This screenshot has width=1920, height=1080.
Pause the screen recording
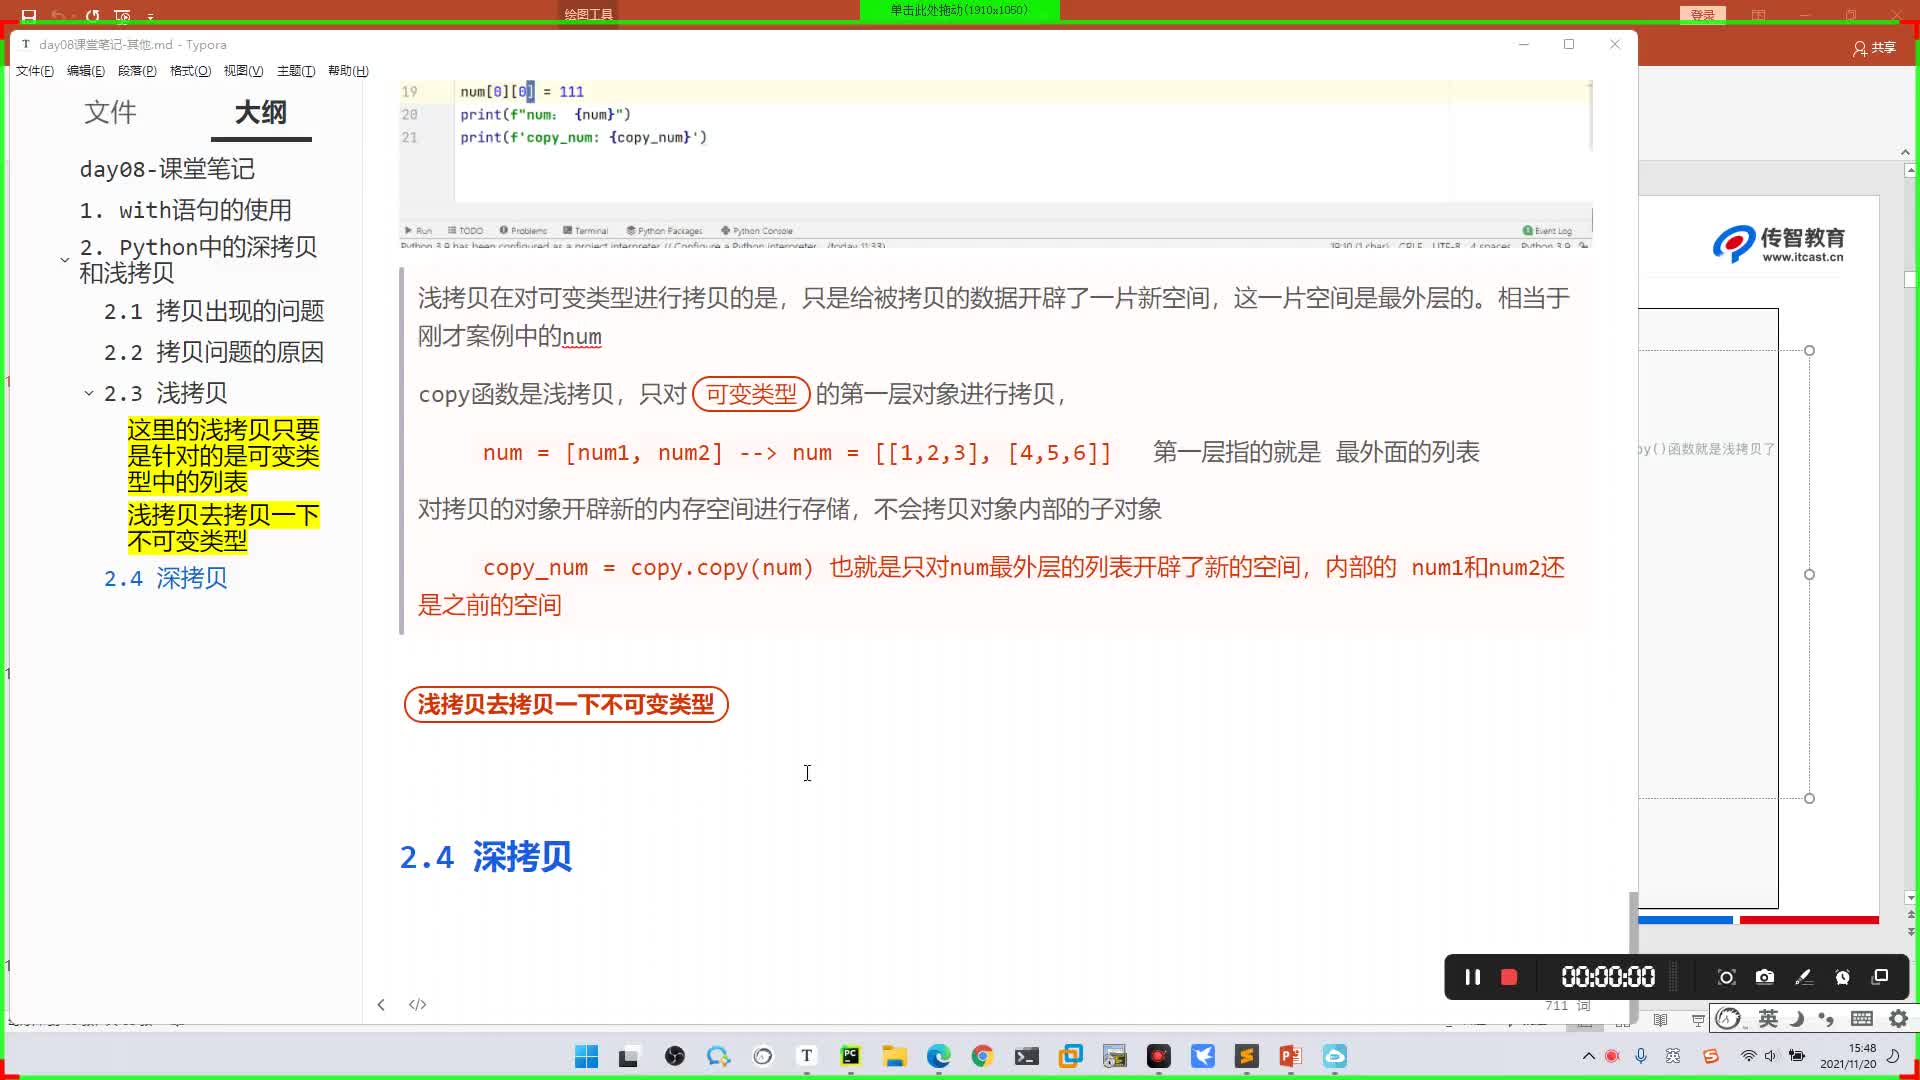click(1472, 977)
